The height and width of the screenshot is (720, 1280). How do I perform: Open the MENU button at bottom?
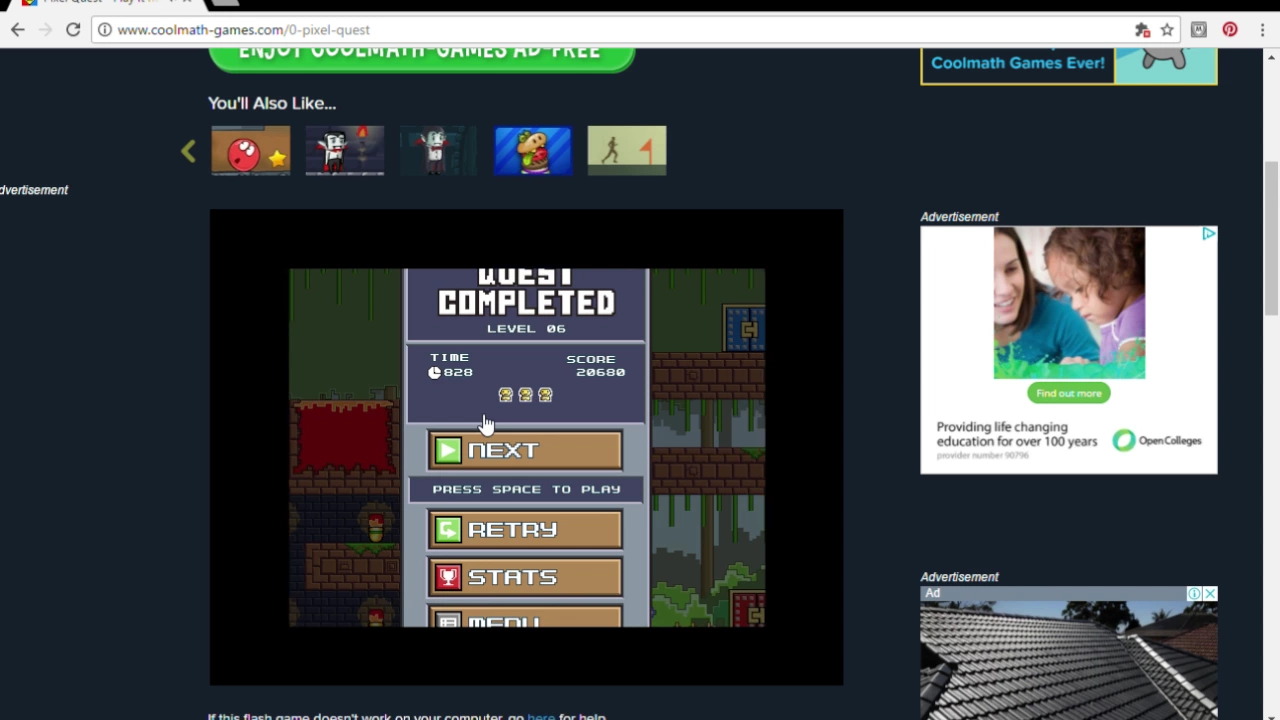[x=525, y=617]
